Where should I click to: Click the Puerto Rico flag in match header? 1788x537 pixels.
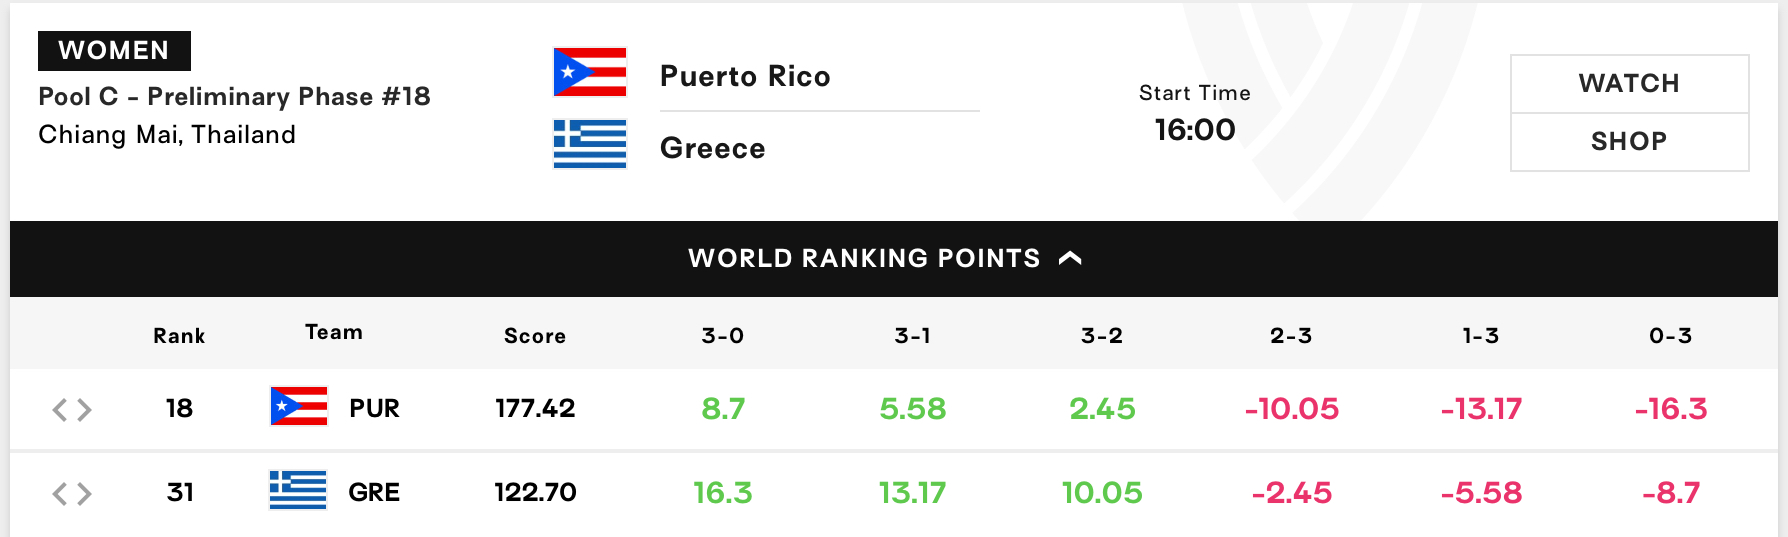[590, 72]
